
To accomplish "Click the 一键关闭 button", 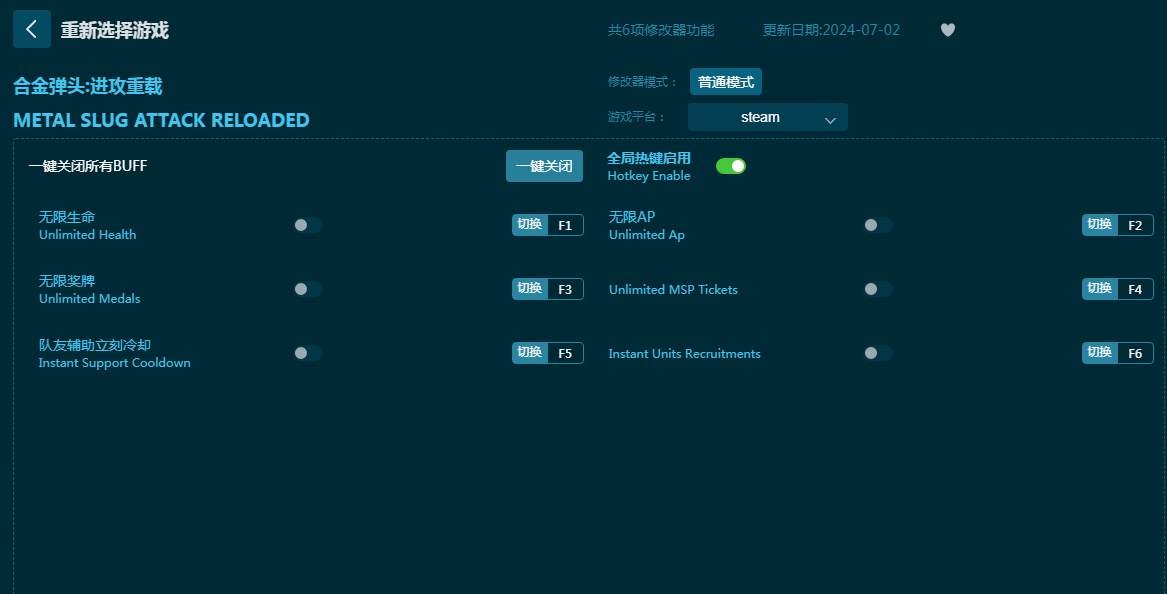I will [x=544, y=166].
